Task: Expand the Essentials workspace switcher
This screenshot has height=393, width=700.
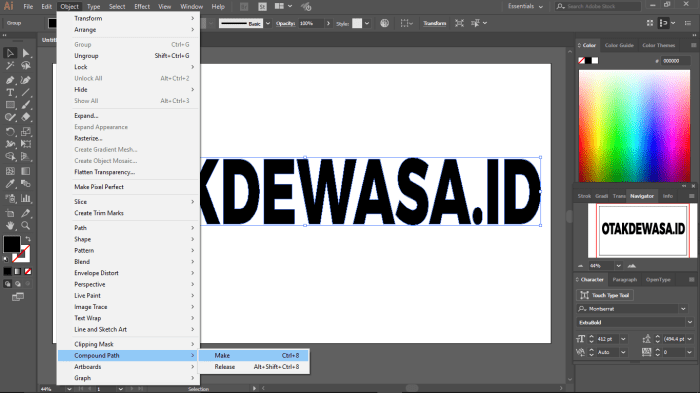Action: click(526, 6)
